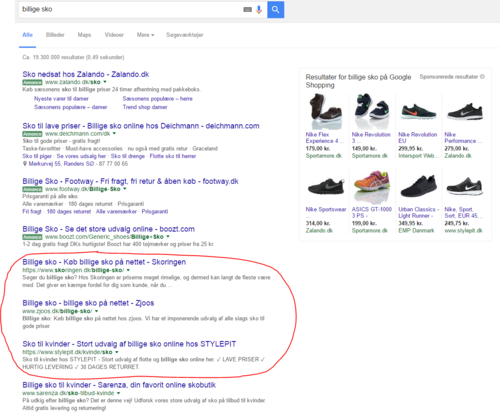This screenshot has height=415, width=500.
Task: Expand the Deichmann ad URL dropdown arrow
Action: point(114,133)
